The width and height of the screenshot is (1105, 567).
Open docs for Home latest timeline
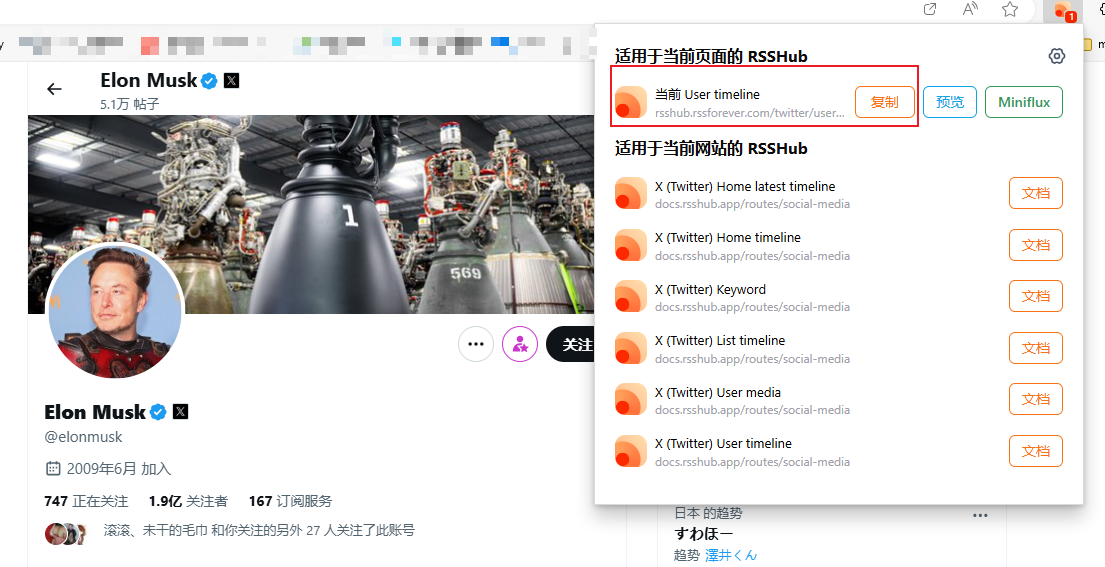pos(1036,193)
